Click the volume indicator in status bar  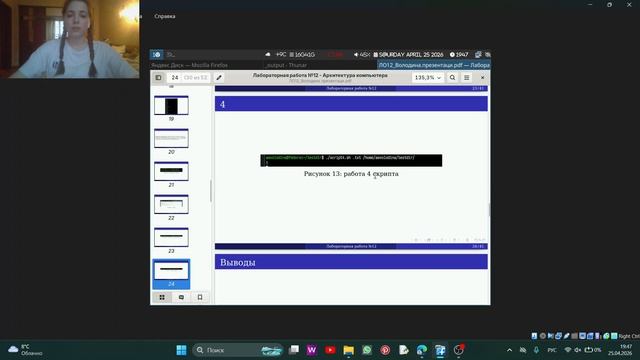click(362, 54)
